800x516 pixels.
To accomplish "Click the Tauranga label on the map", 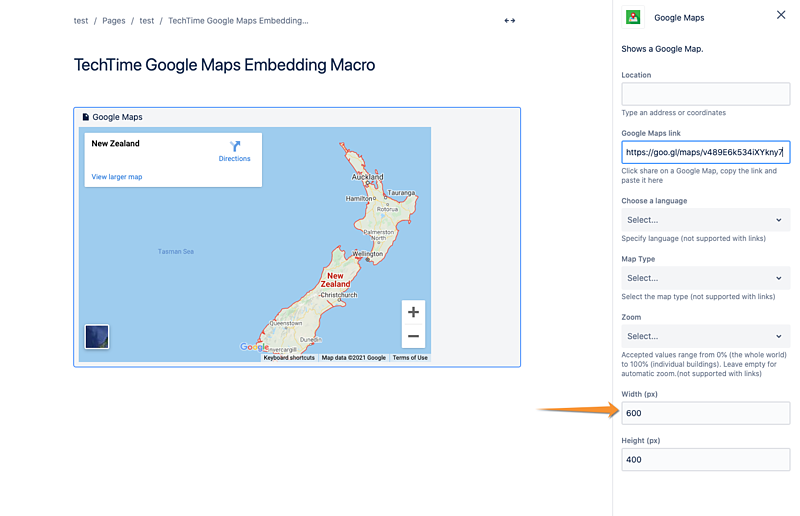I will point(402,193).
